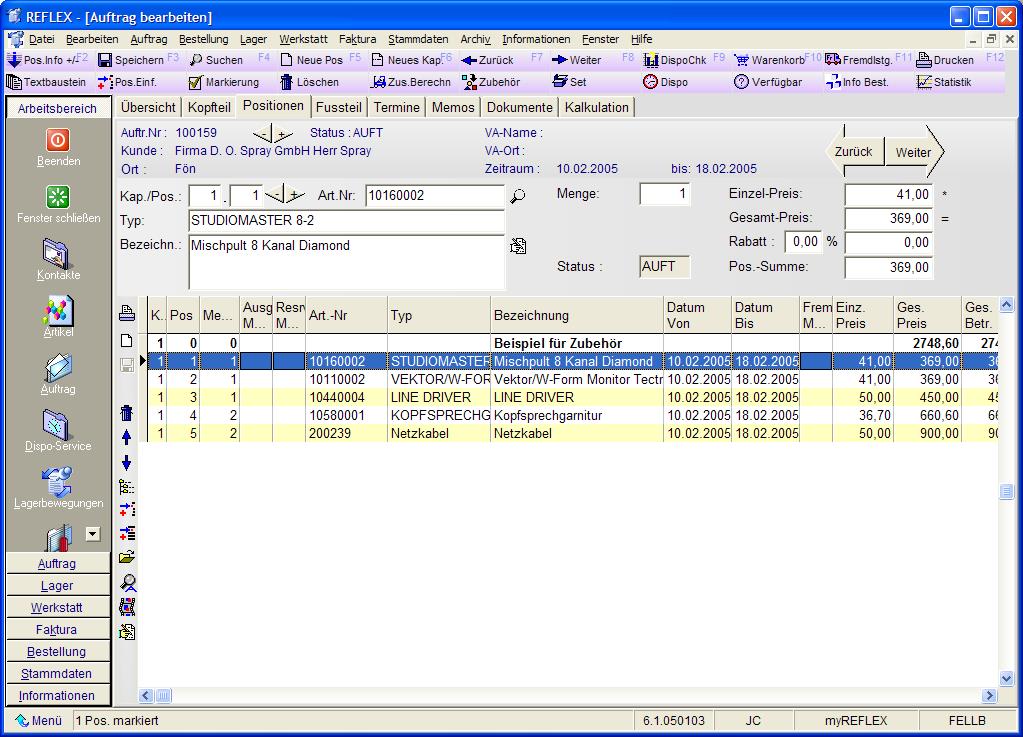Open the Warenkorb toolbar item
Viewport: 1023px width, 737px height.
(769, 60)
